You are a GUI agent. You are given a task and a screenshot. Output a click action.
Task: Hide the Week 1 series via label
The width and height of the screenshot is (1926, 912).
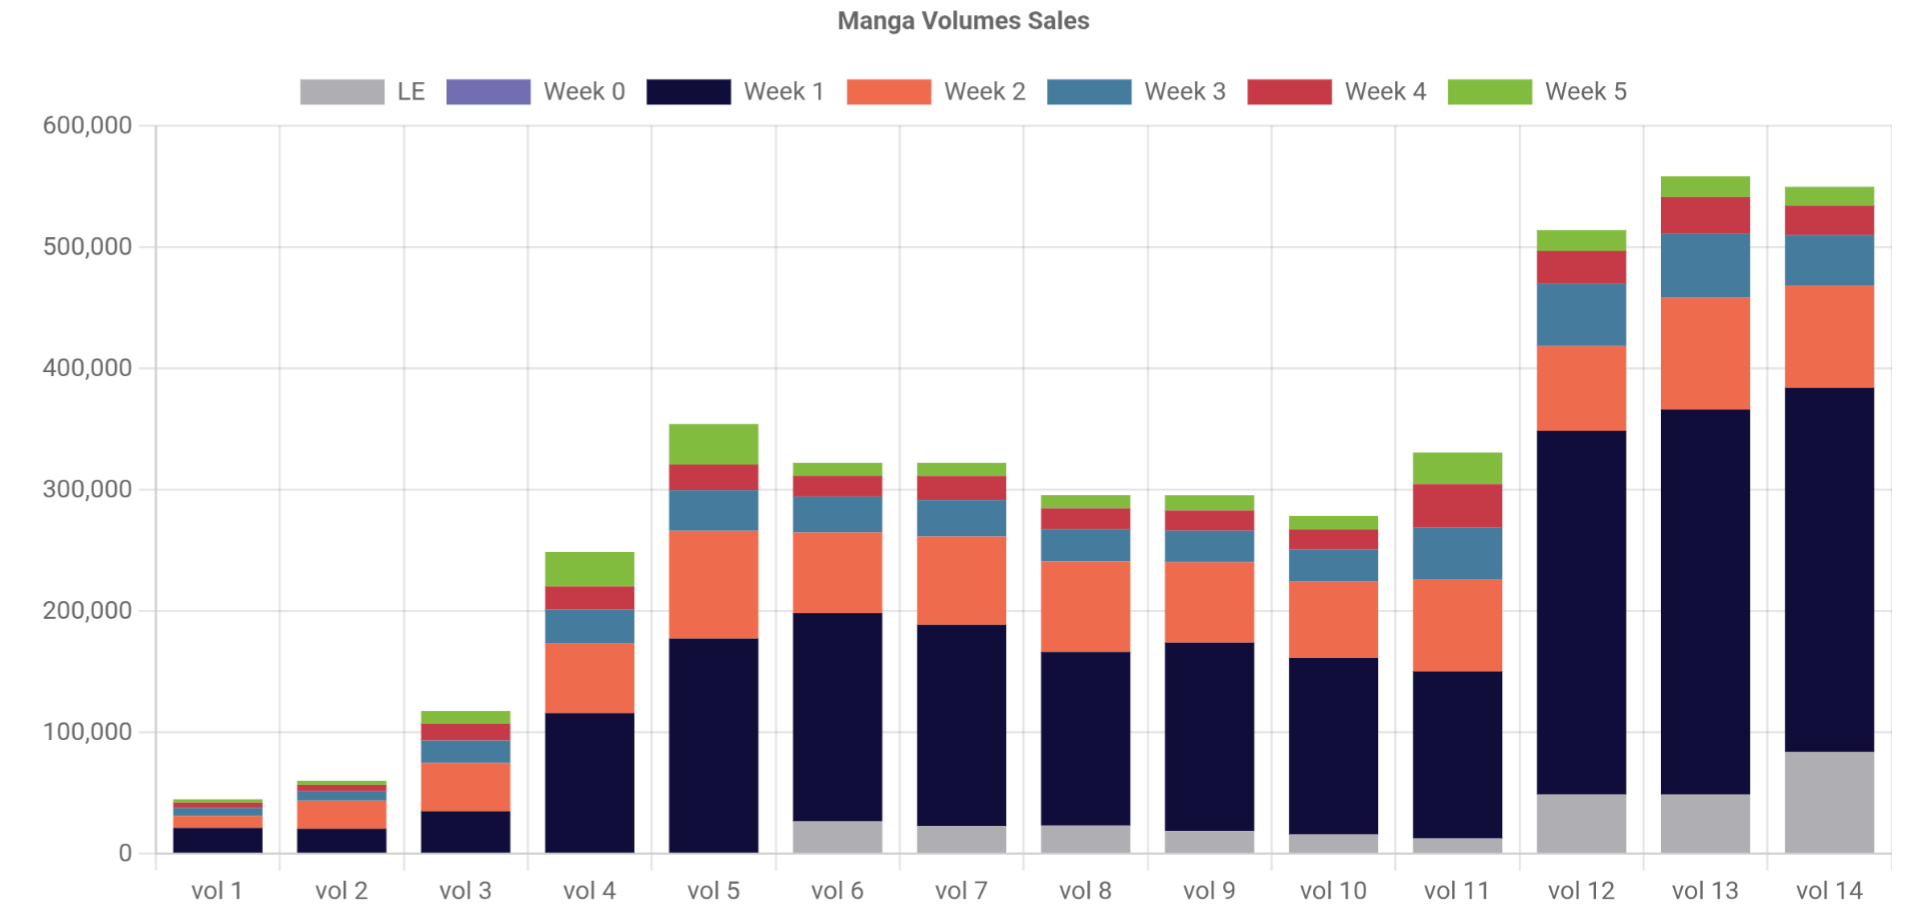[x=784, y=92]
